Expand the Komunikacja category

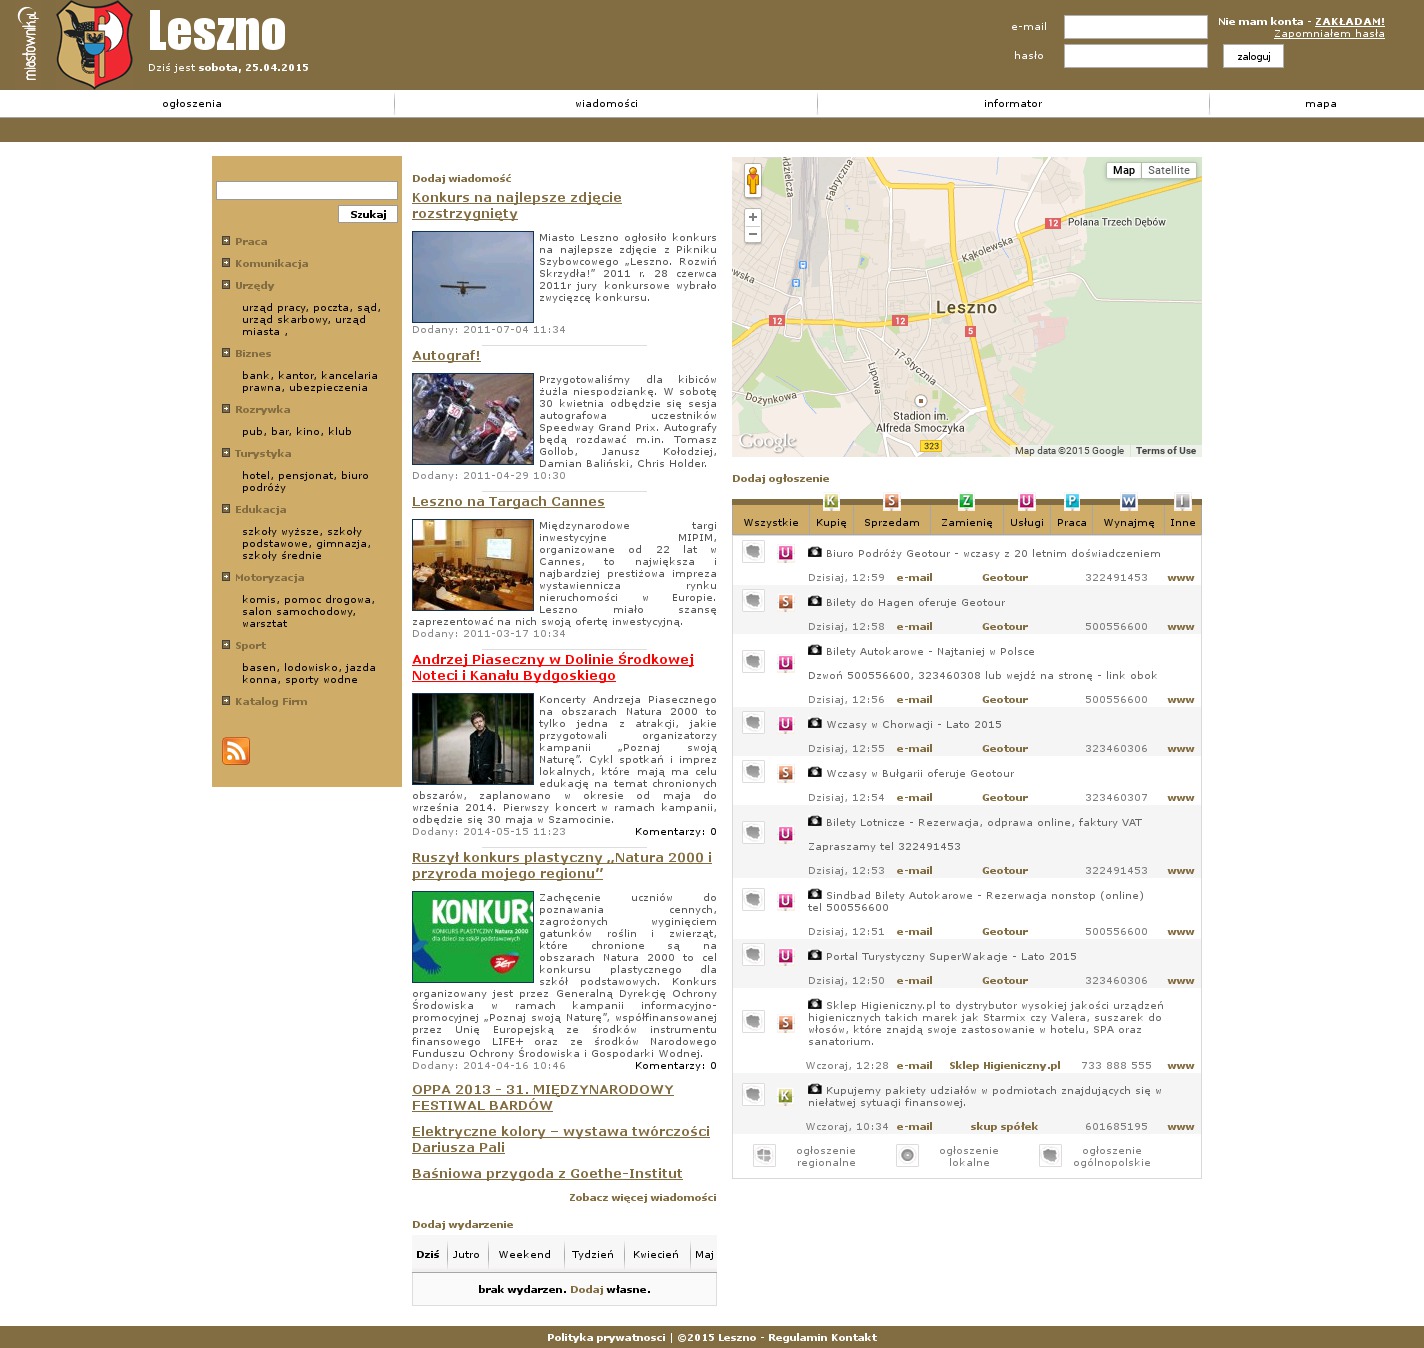226,263
